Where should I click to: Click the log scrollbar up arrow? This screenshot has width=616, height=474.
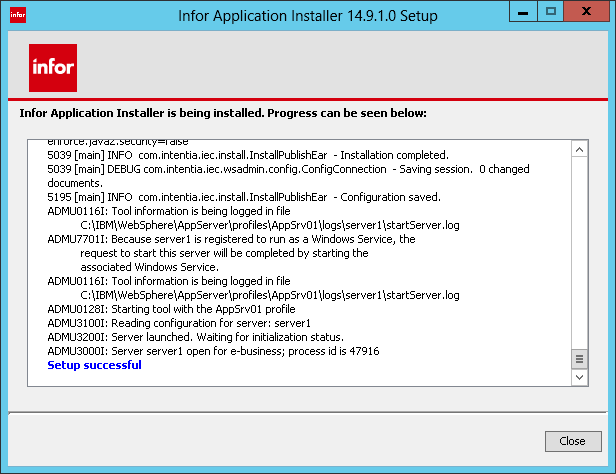579,148
